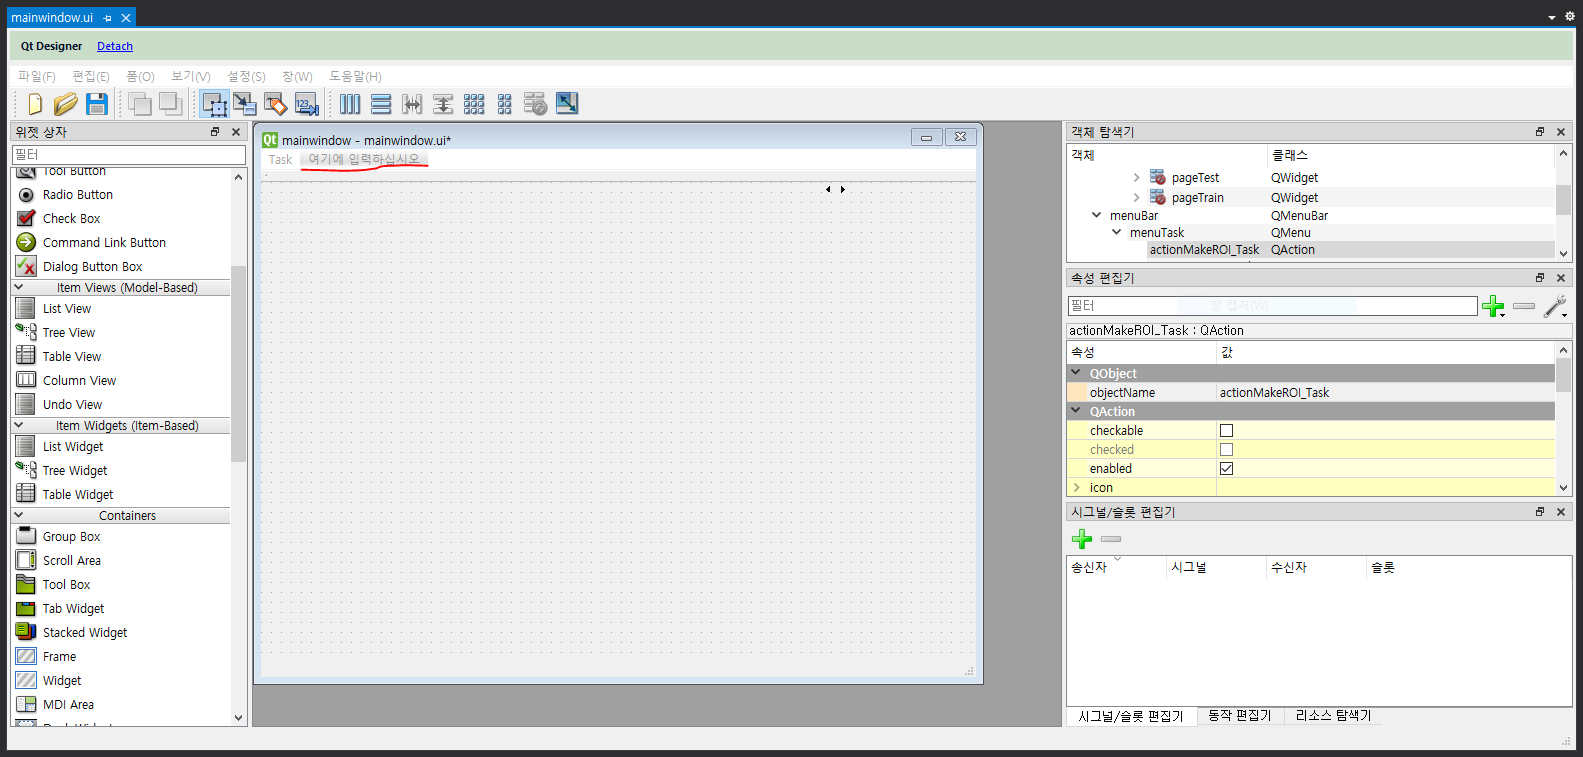The image size is (1583, 757).
Task: Switch to the 리소스 탐색기 tab
Action: coord(1333,715)
